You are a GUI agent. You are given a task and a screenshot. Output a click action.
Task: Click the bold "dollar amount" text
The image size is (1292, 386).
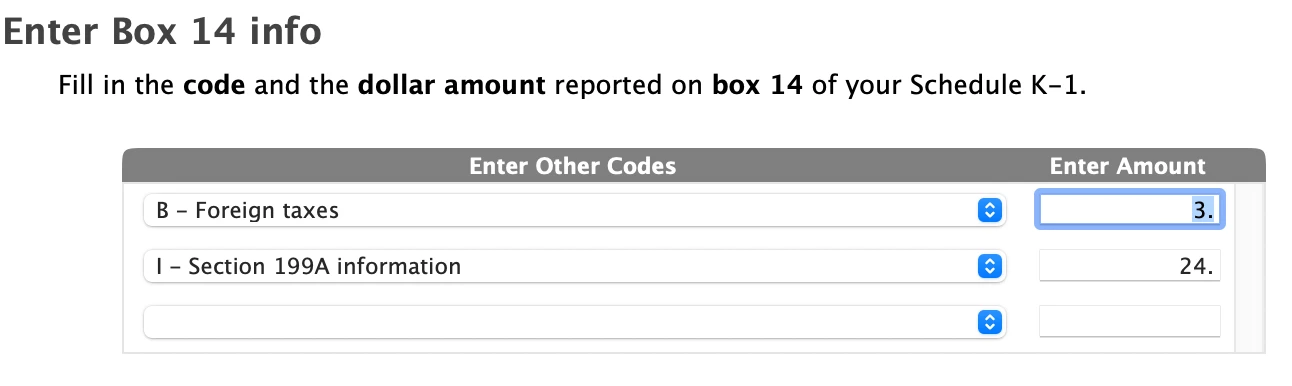[x=451, y=85]
